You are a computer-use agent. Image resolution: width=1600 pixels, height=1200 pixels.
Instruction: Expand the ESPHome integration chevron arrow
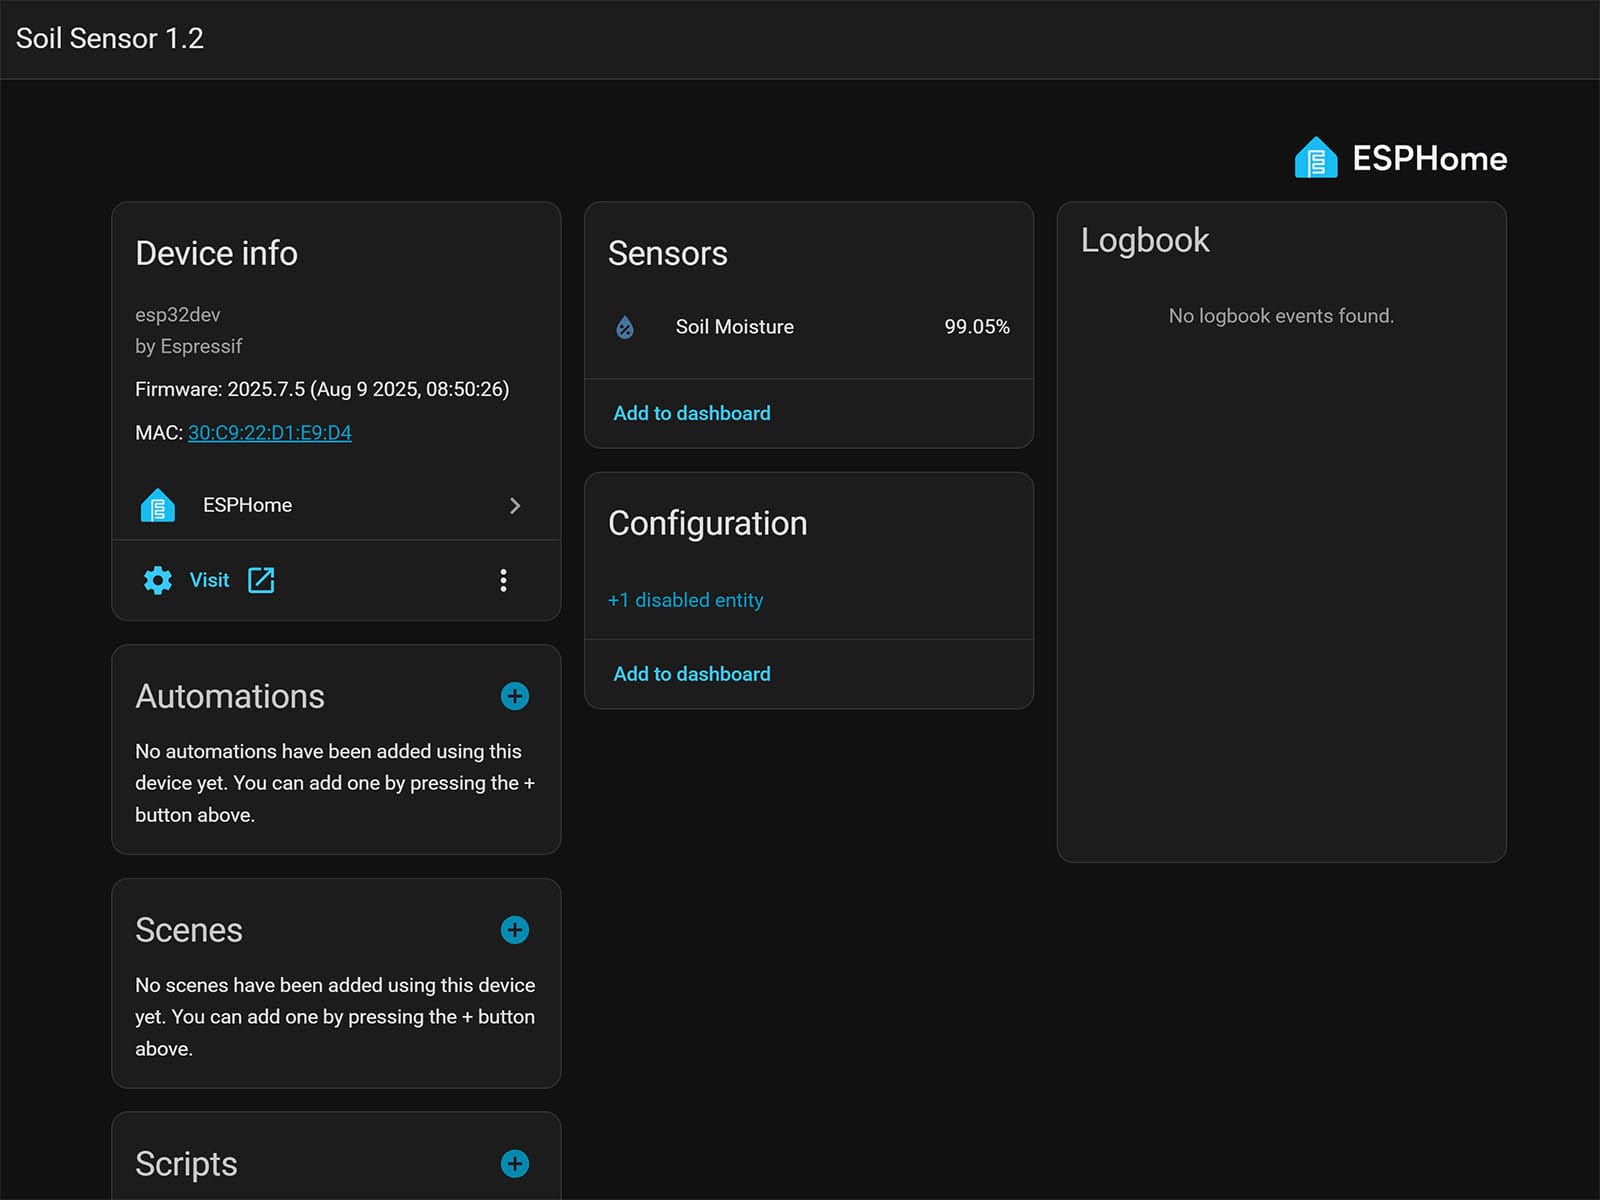(x=515, y=506)
